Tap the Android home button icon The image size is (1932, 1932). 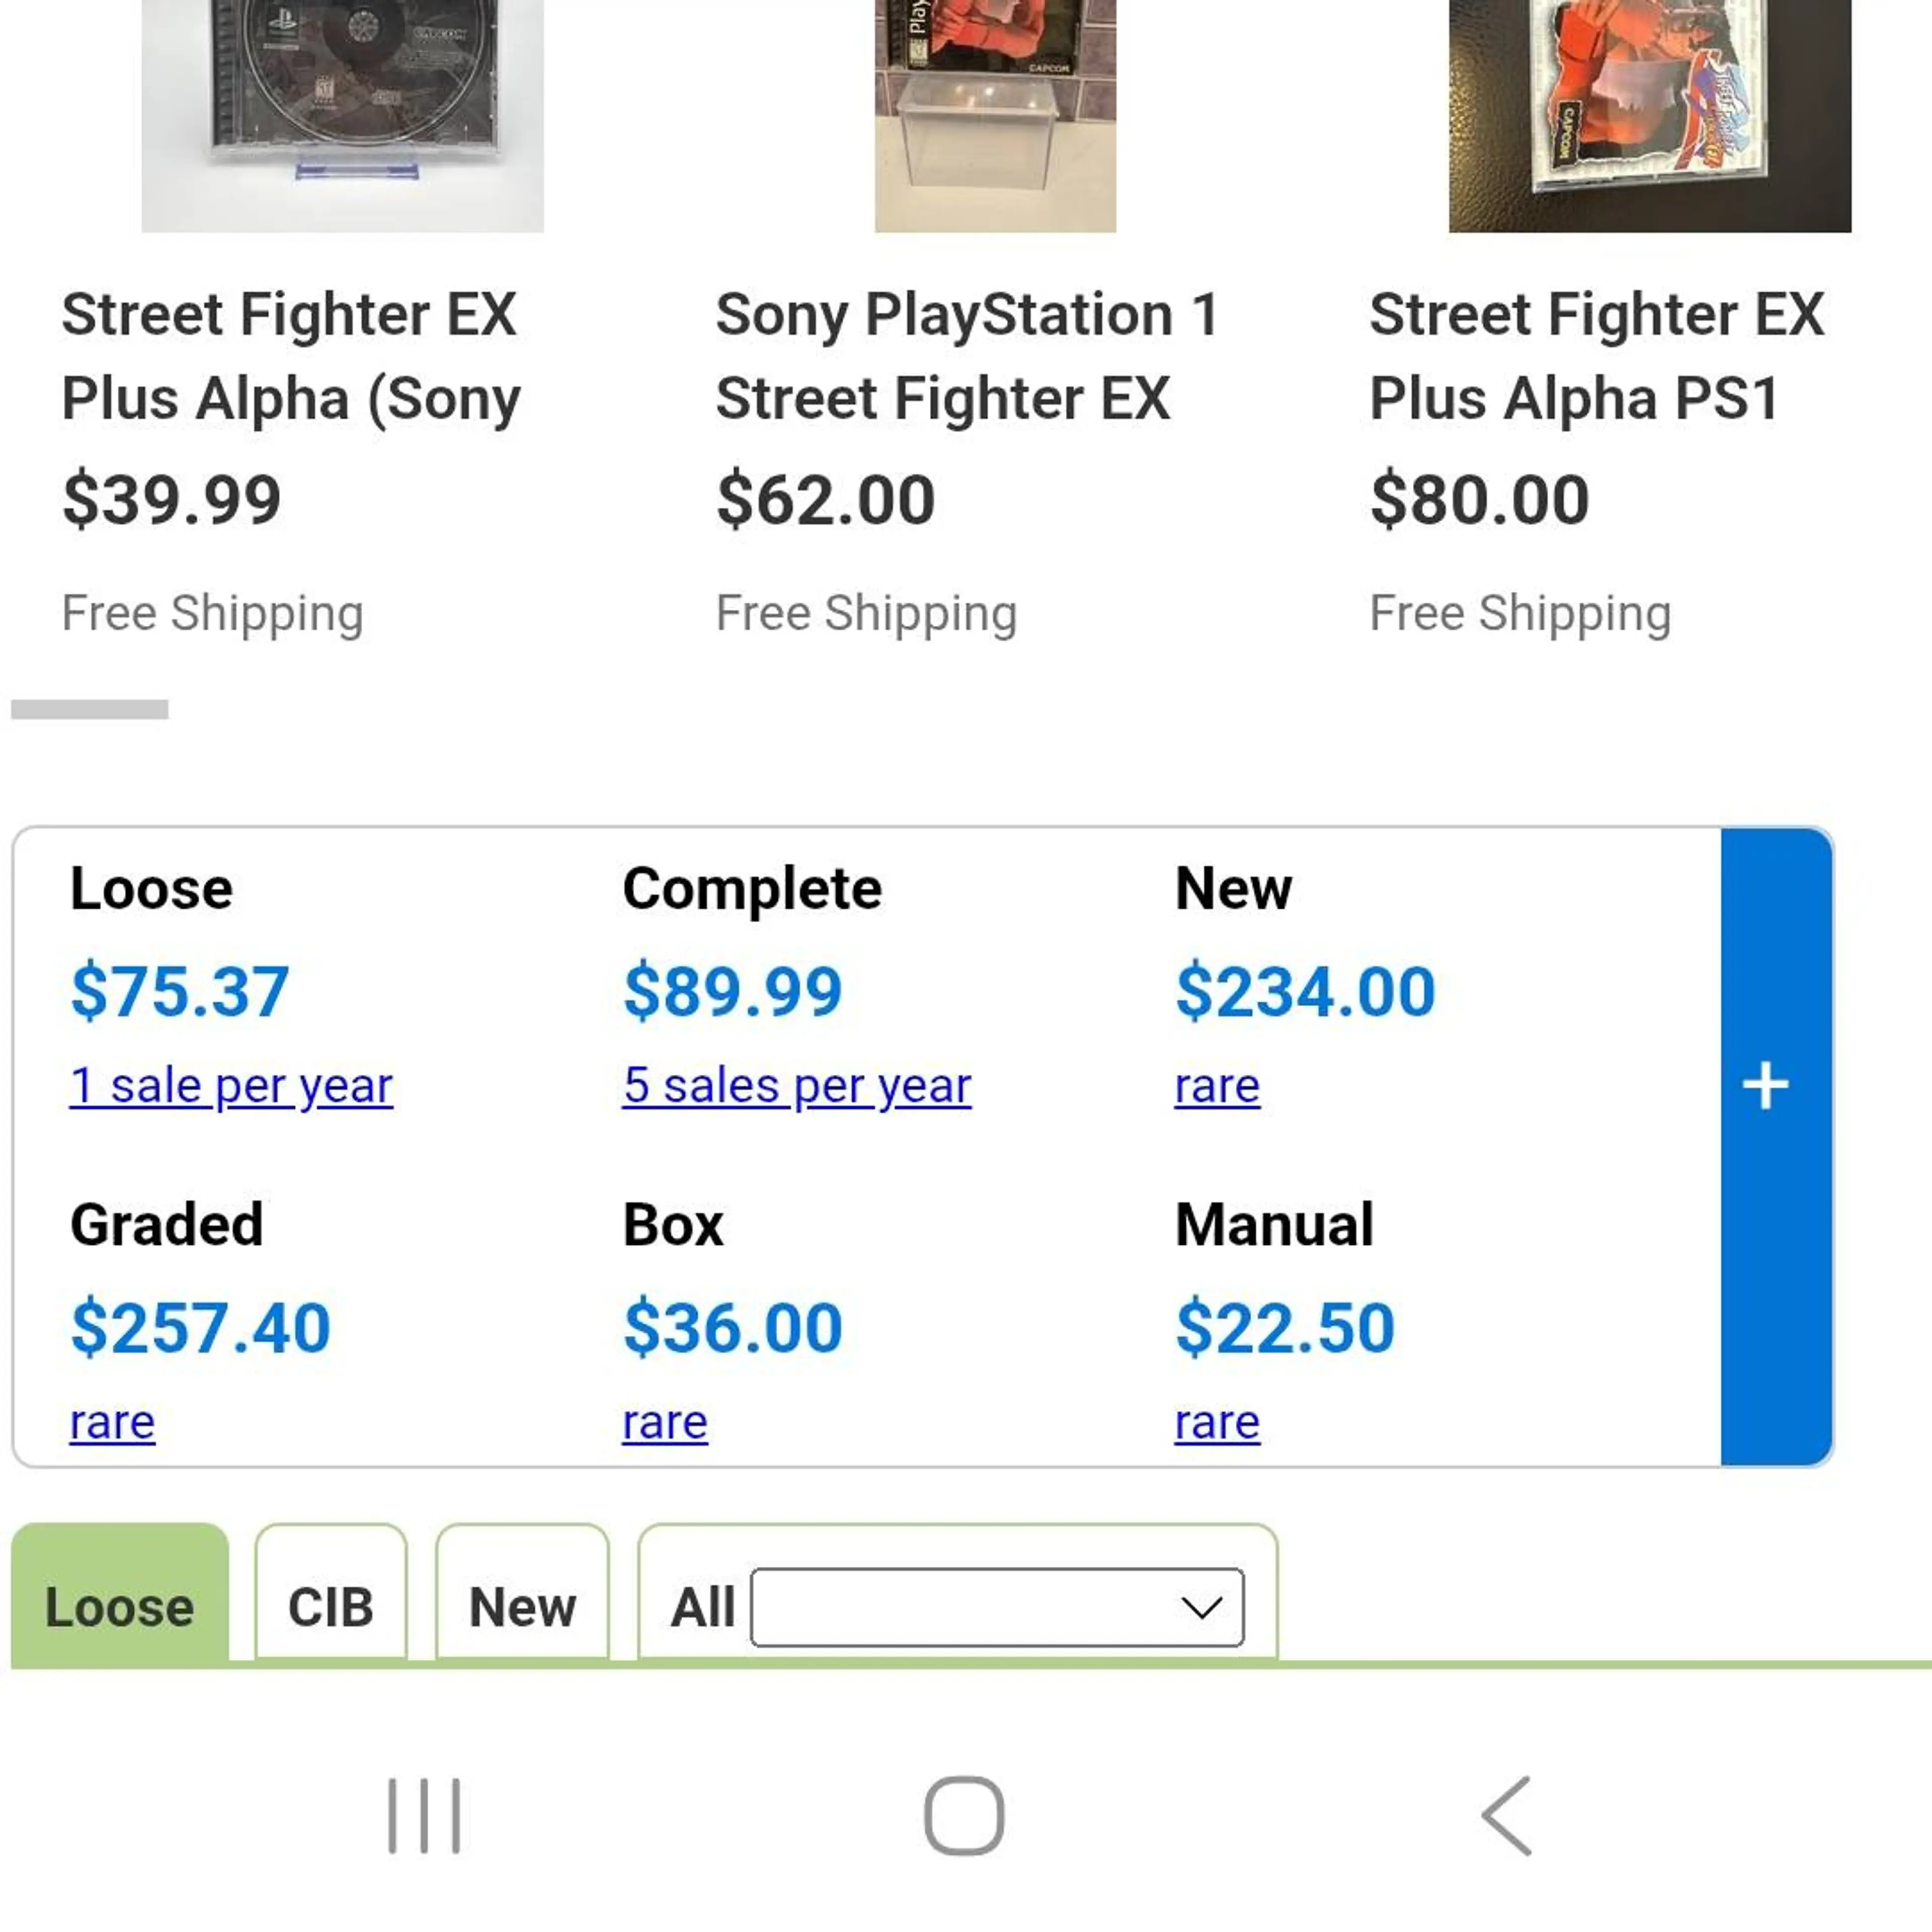click(964, 1815)
